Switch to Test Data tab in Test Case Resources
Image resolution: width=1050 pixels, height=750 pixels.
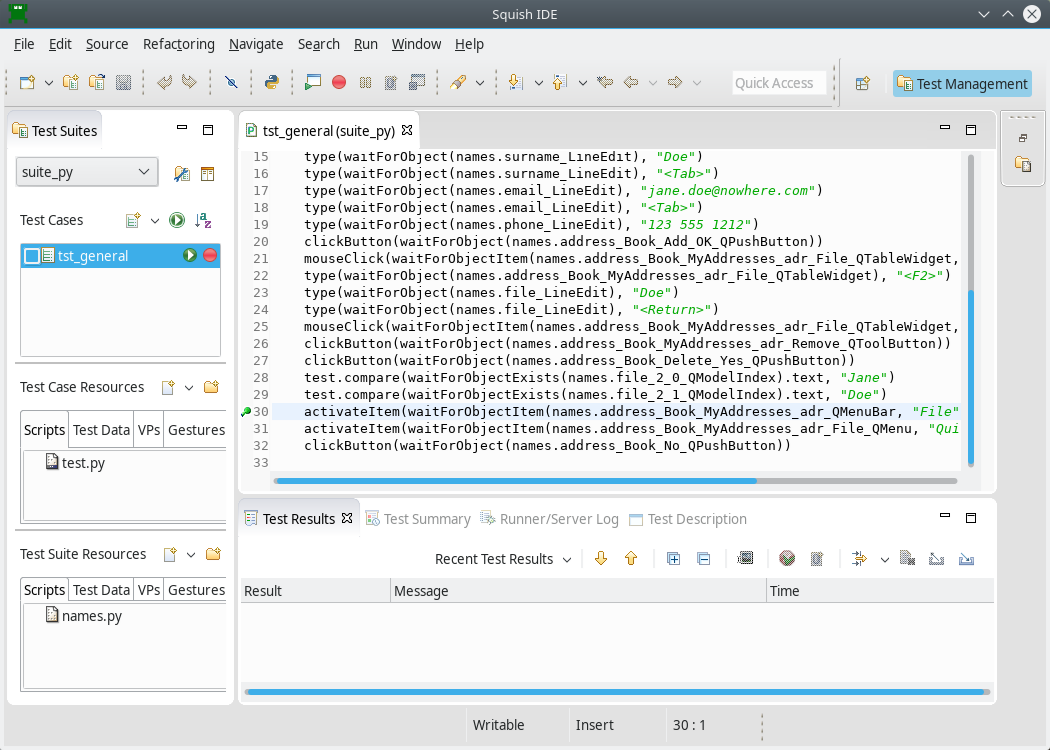pyautogui.click(x=101, y=430)
